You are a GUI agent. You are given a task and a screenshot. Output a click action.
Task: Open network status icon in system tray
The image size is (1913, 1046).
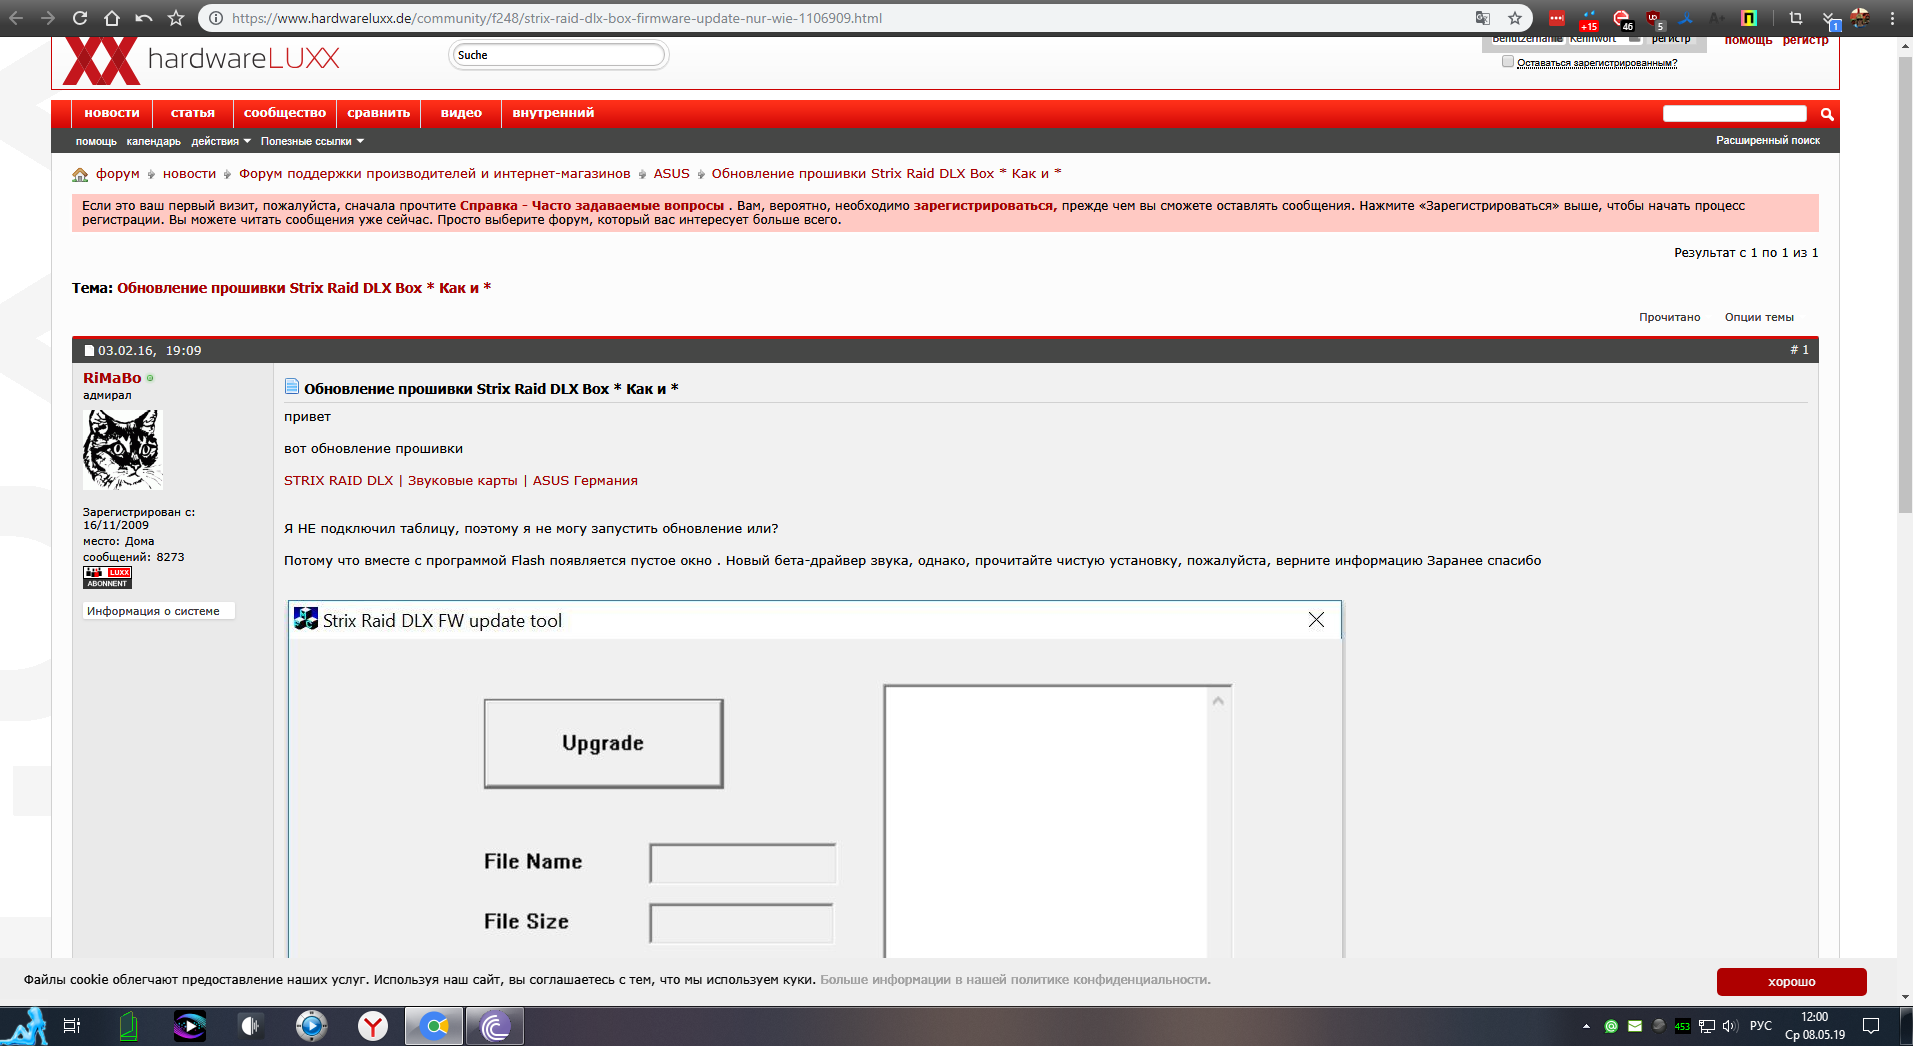coord(1707,1026)
